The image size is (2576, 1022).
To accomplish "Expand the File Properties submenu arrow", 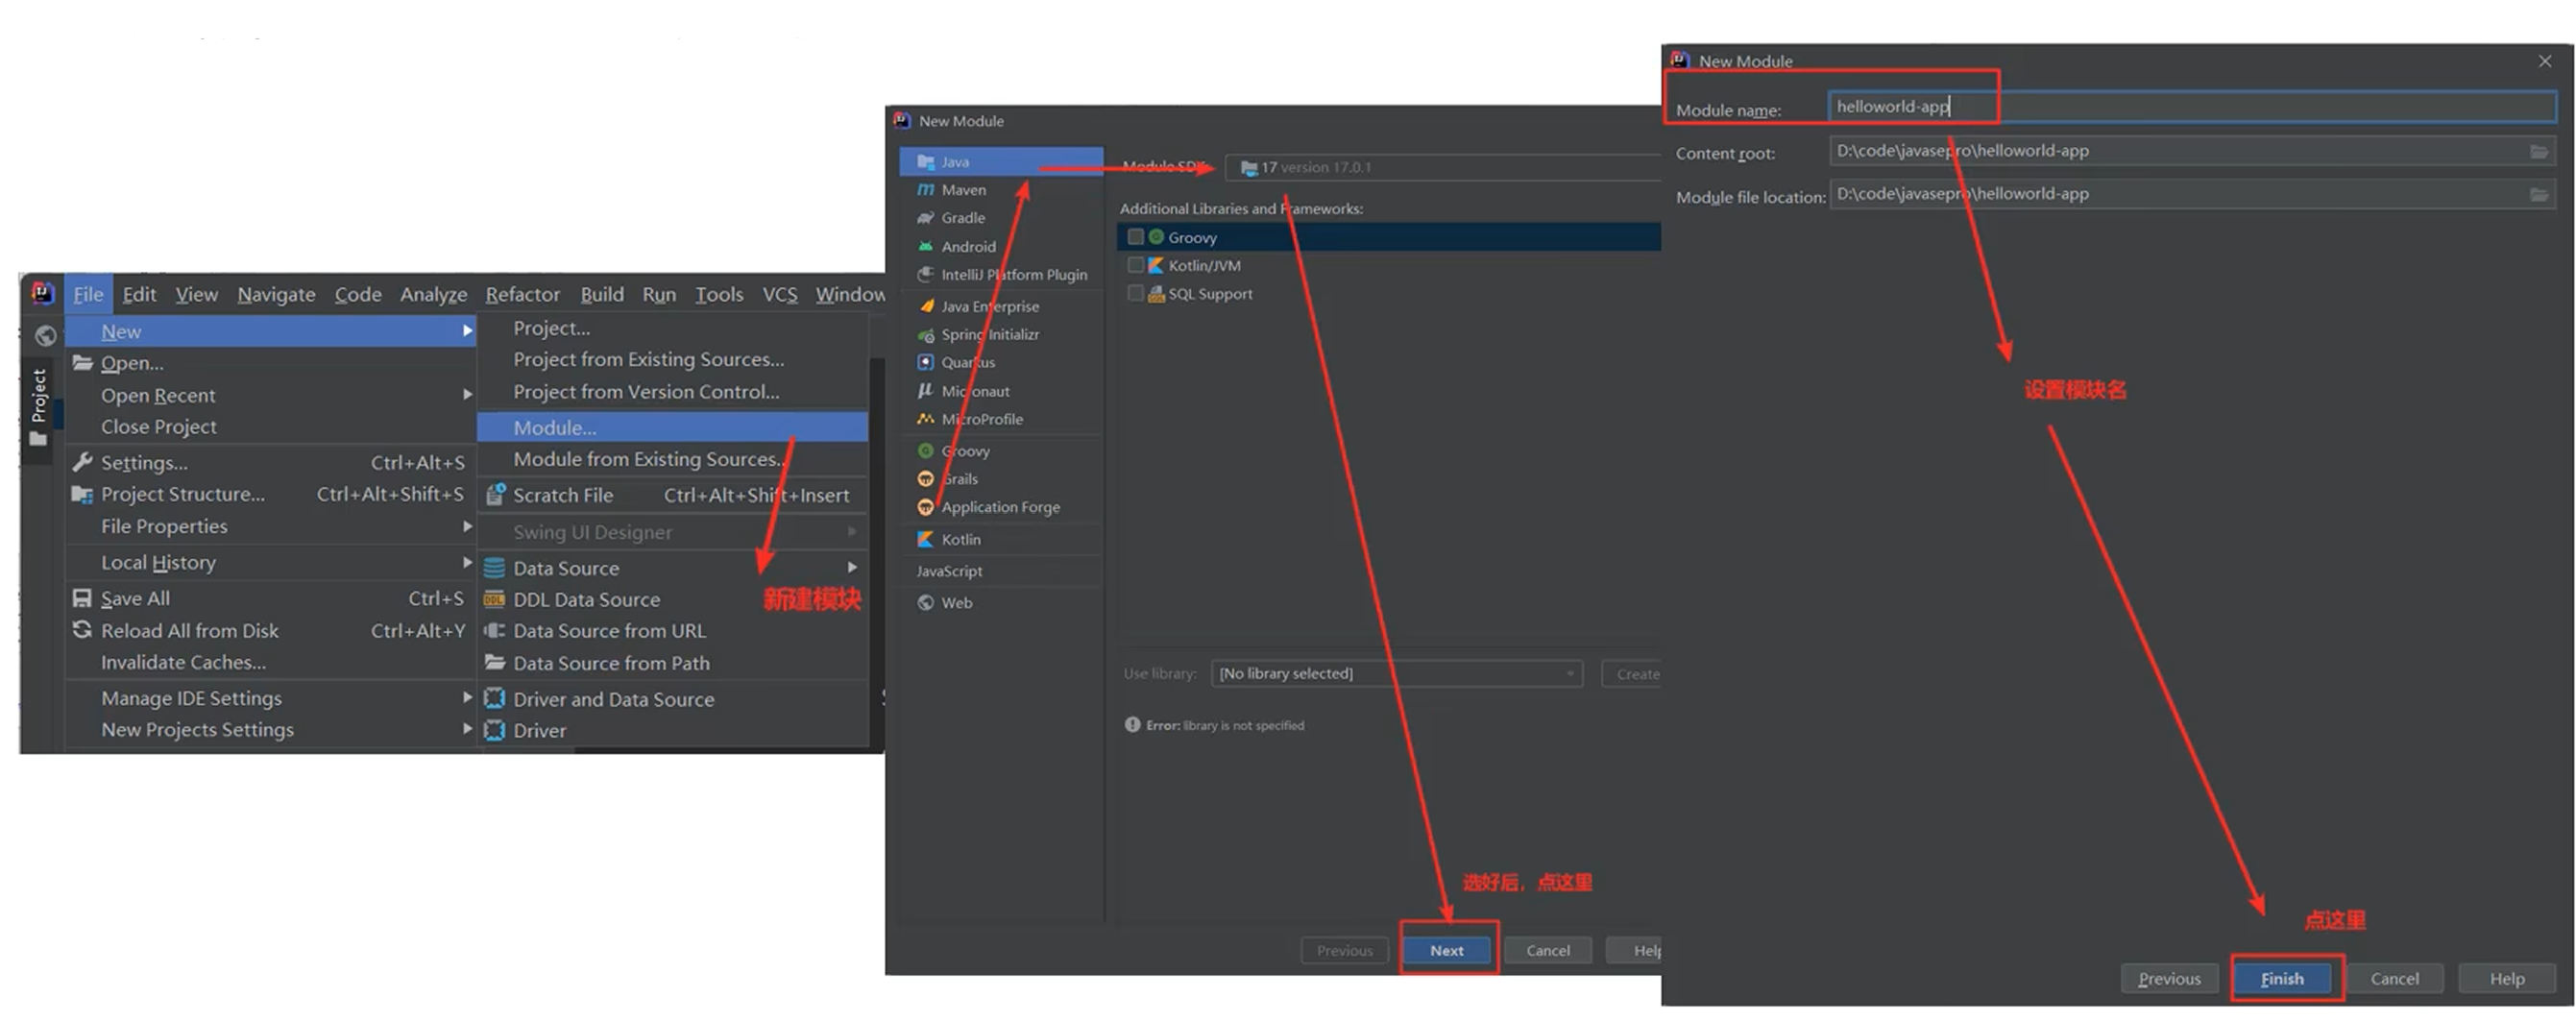I will click(467, 525).
